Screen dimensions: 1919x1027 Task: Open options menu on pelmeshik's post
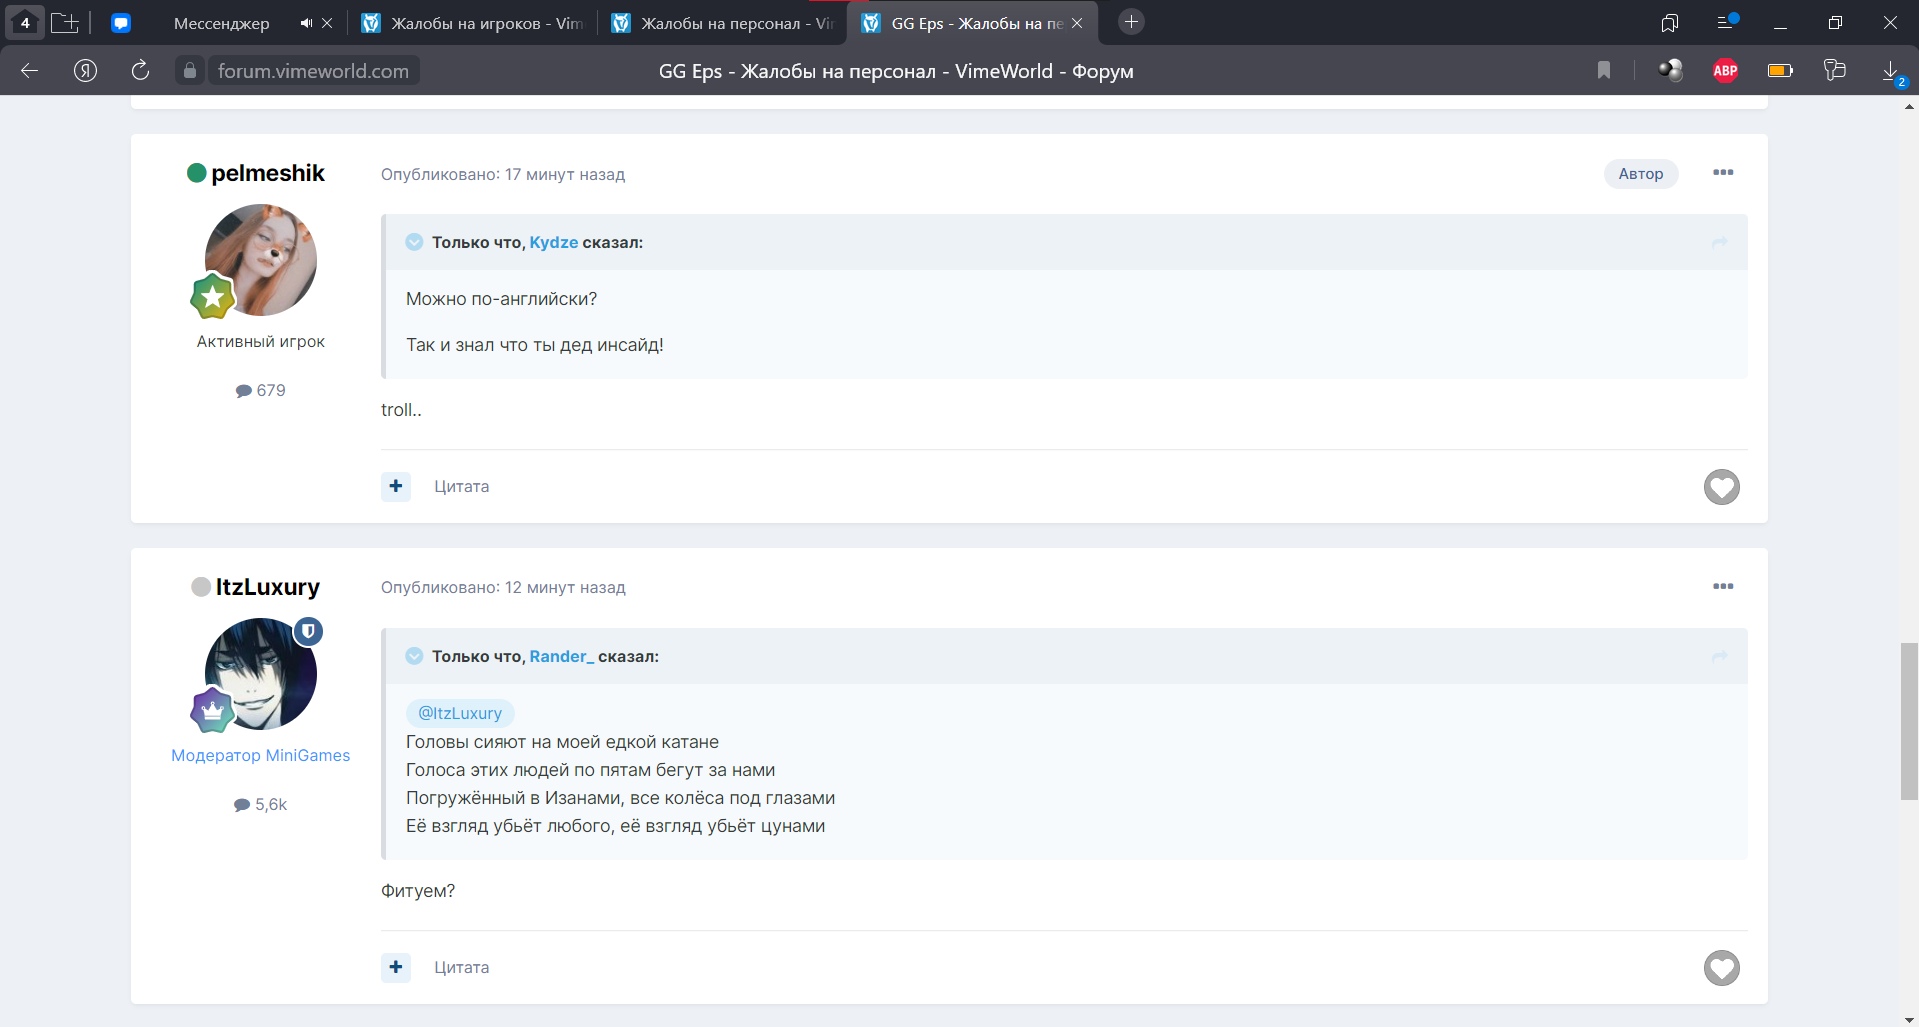point(1722,173)
